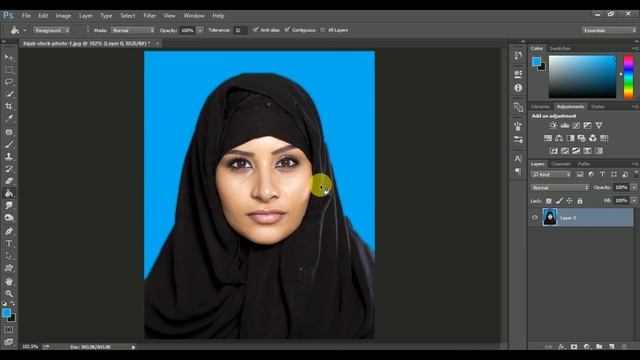Open the layer filter Kind dropdown

coord(551,174)
